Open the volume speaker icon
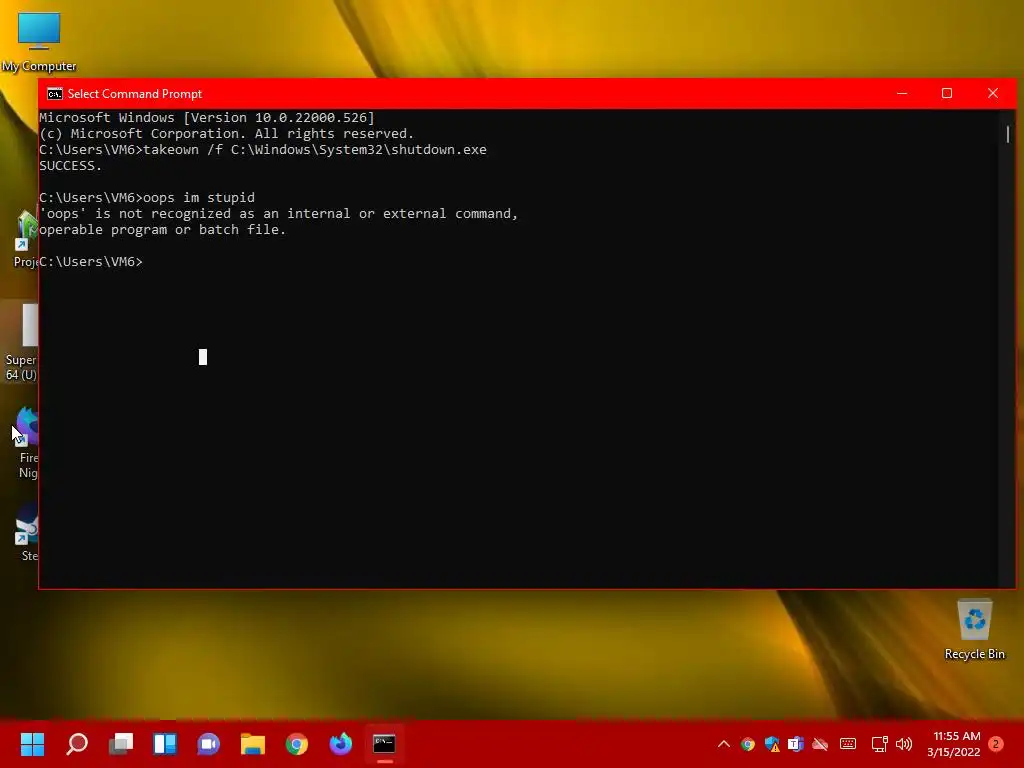1024x768 pixels. (x=904, y=744)
